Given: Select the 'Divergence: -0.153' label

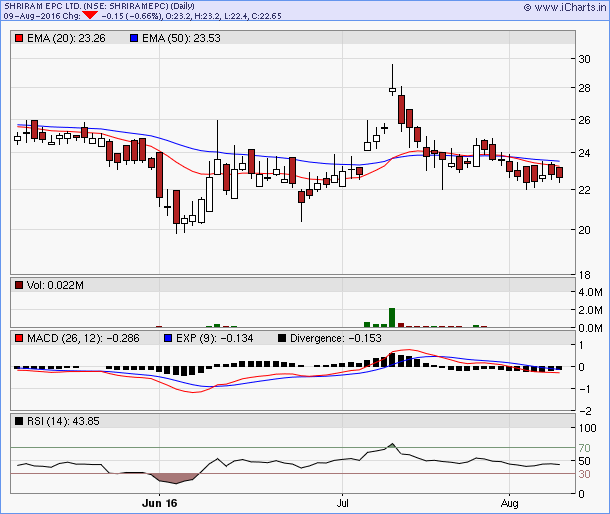Looking at the screenshot, I should [x=336, y=338].
